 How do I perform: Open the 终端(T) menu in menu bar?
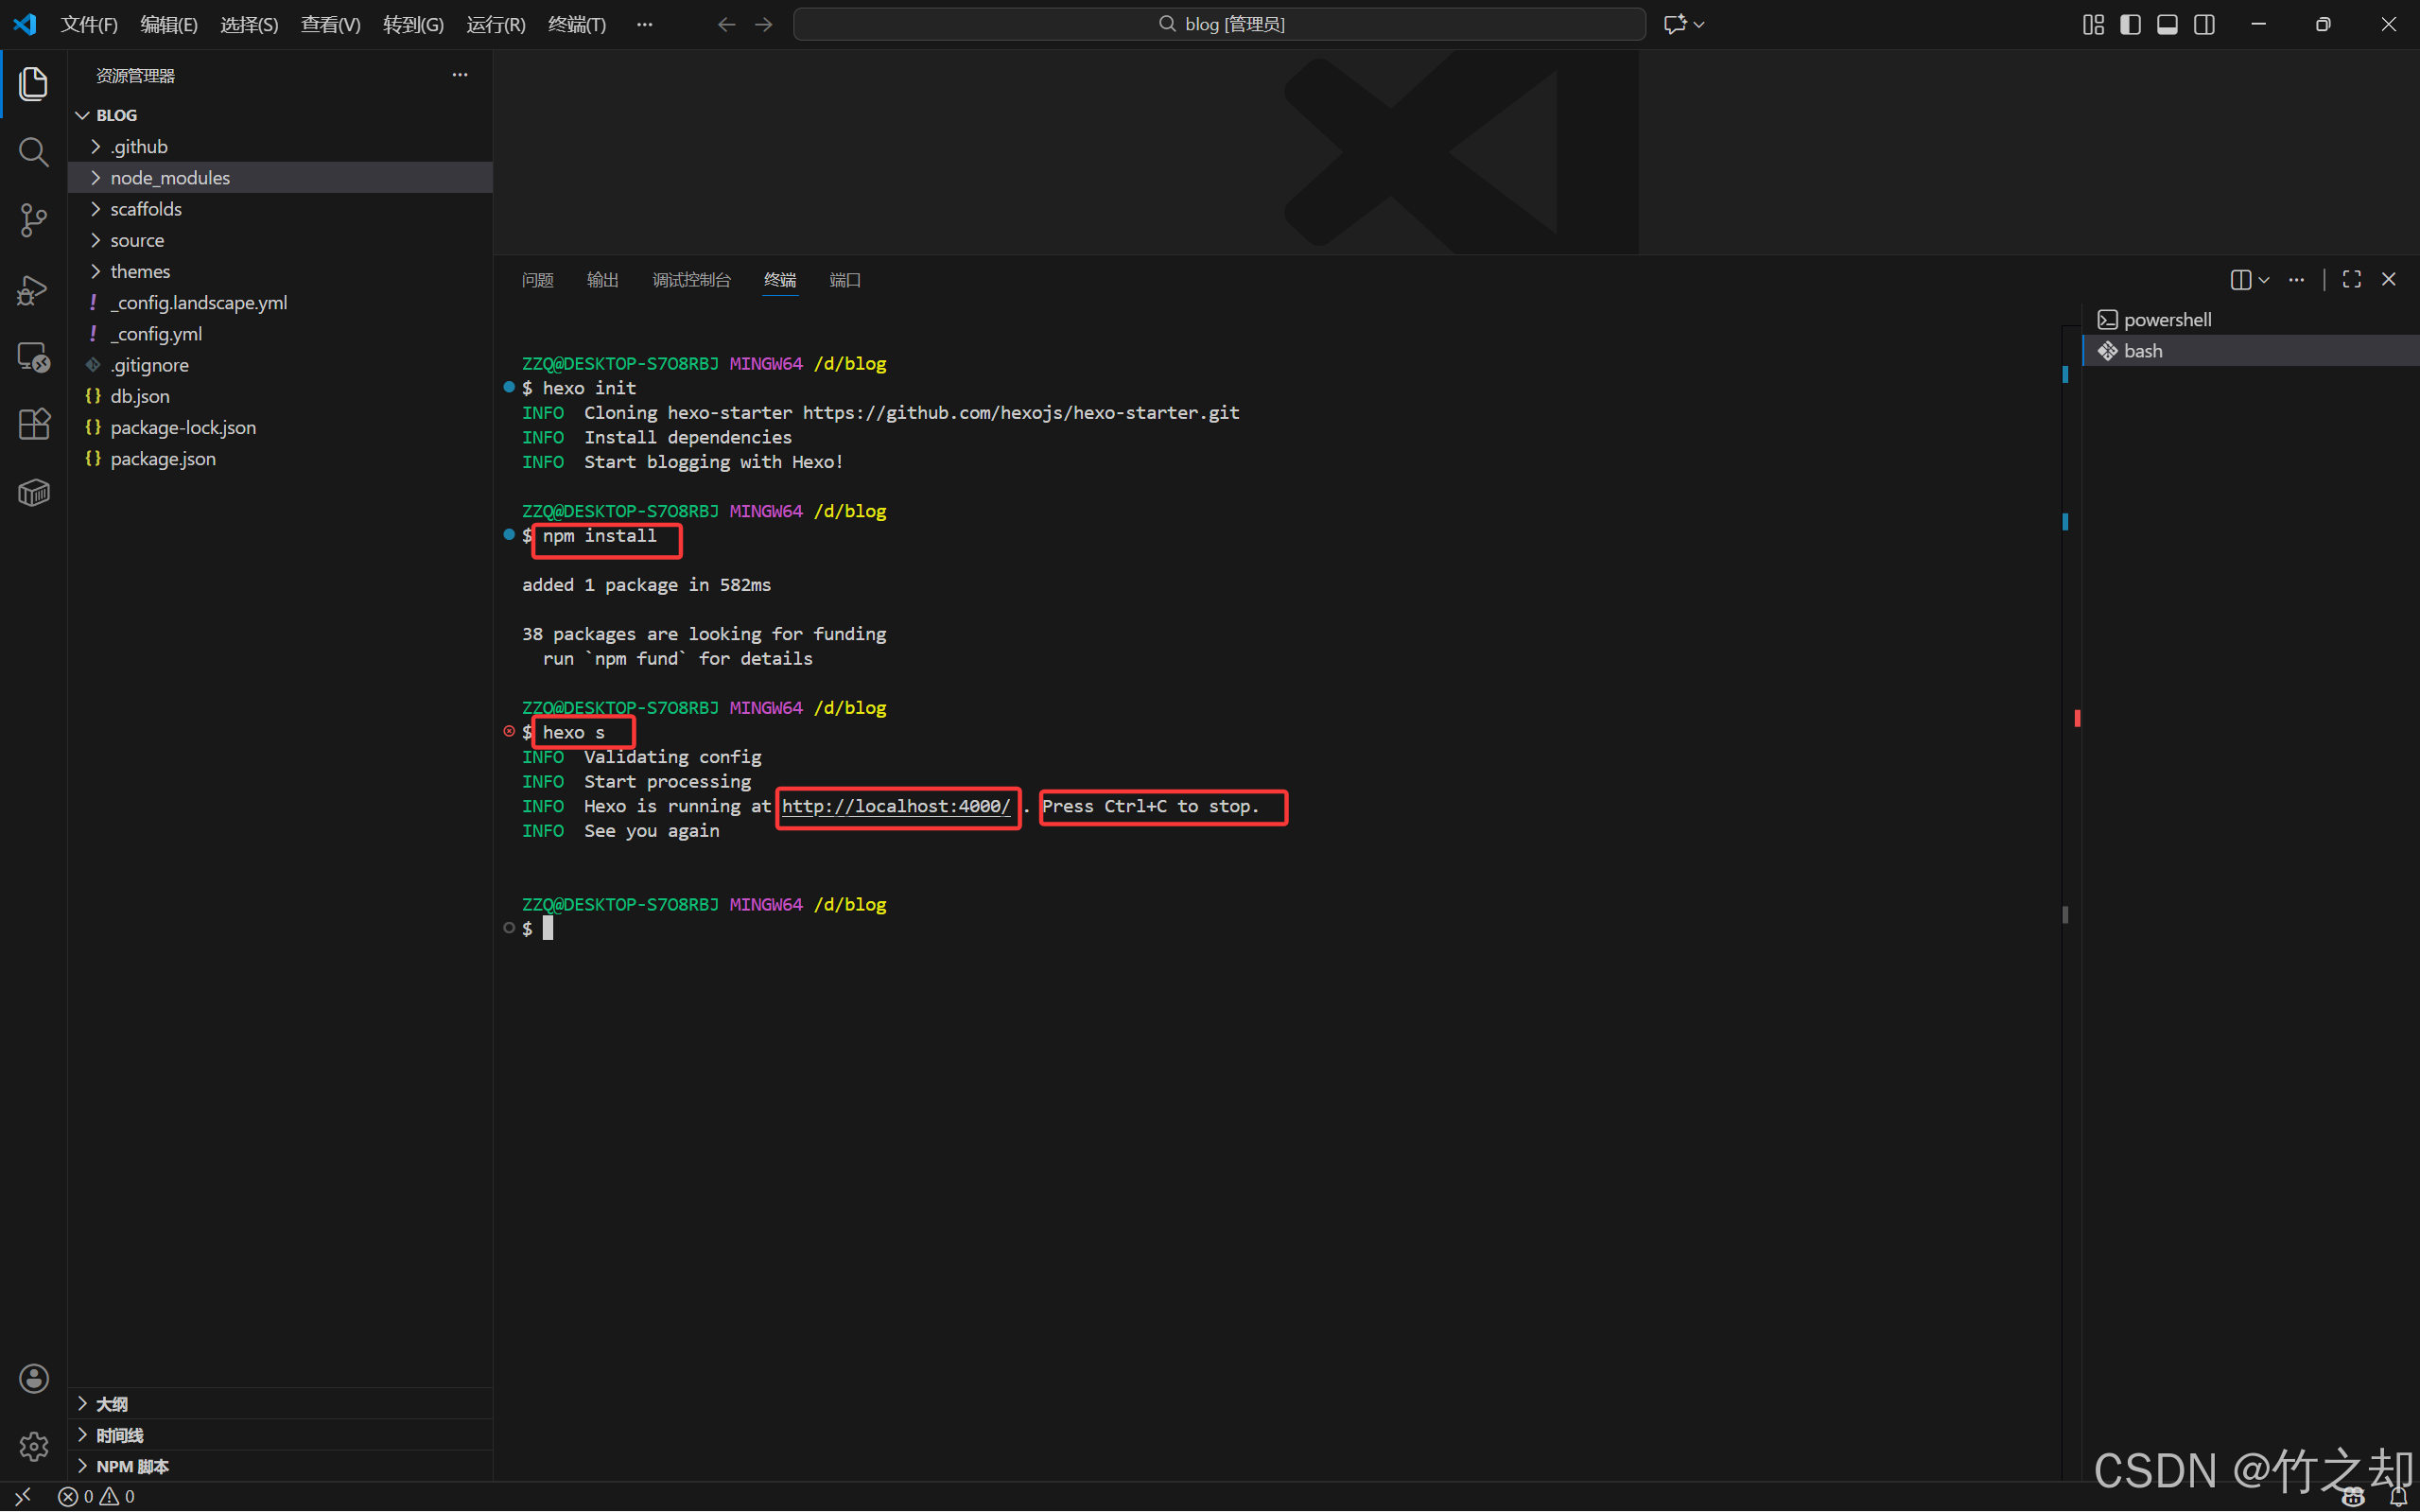pos(576,24)
